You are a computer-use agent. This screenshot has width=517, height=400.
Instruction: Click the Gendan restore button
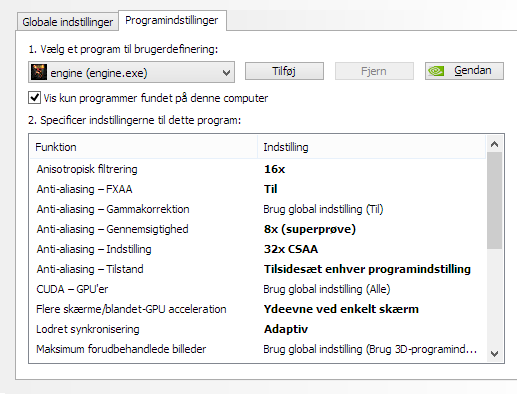pyautogui.click(x=464, y=71)
